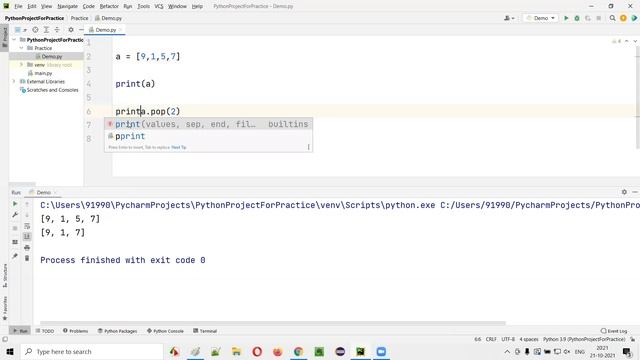Click the Practice breadcrumb

[79, 18]
